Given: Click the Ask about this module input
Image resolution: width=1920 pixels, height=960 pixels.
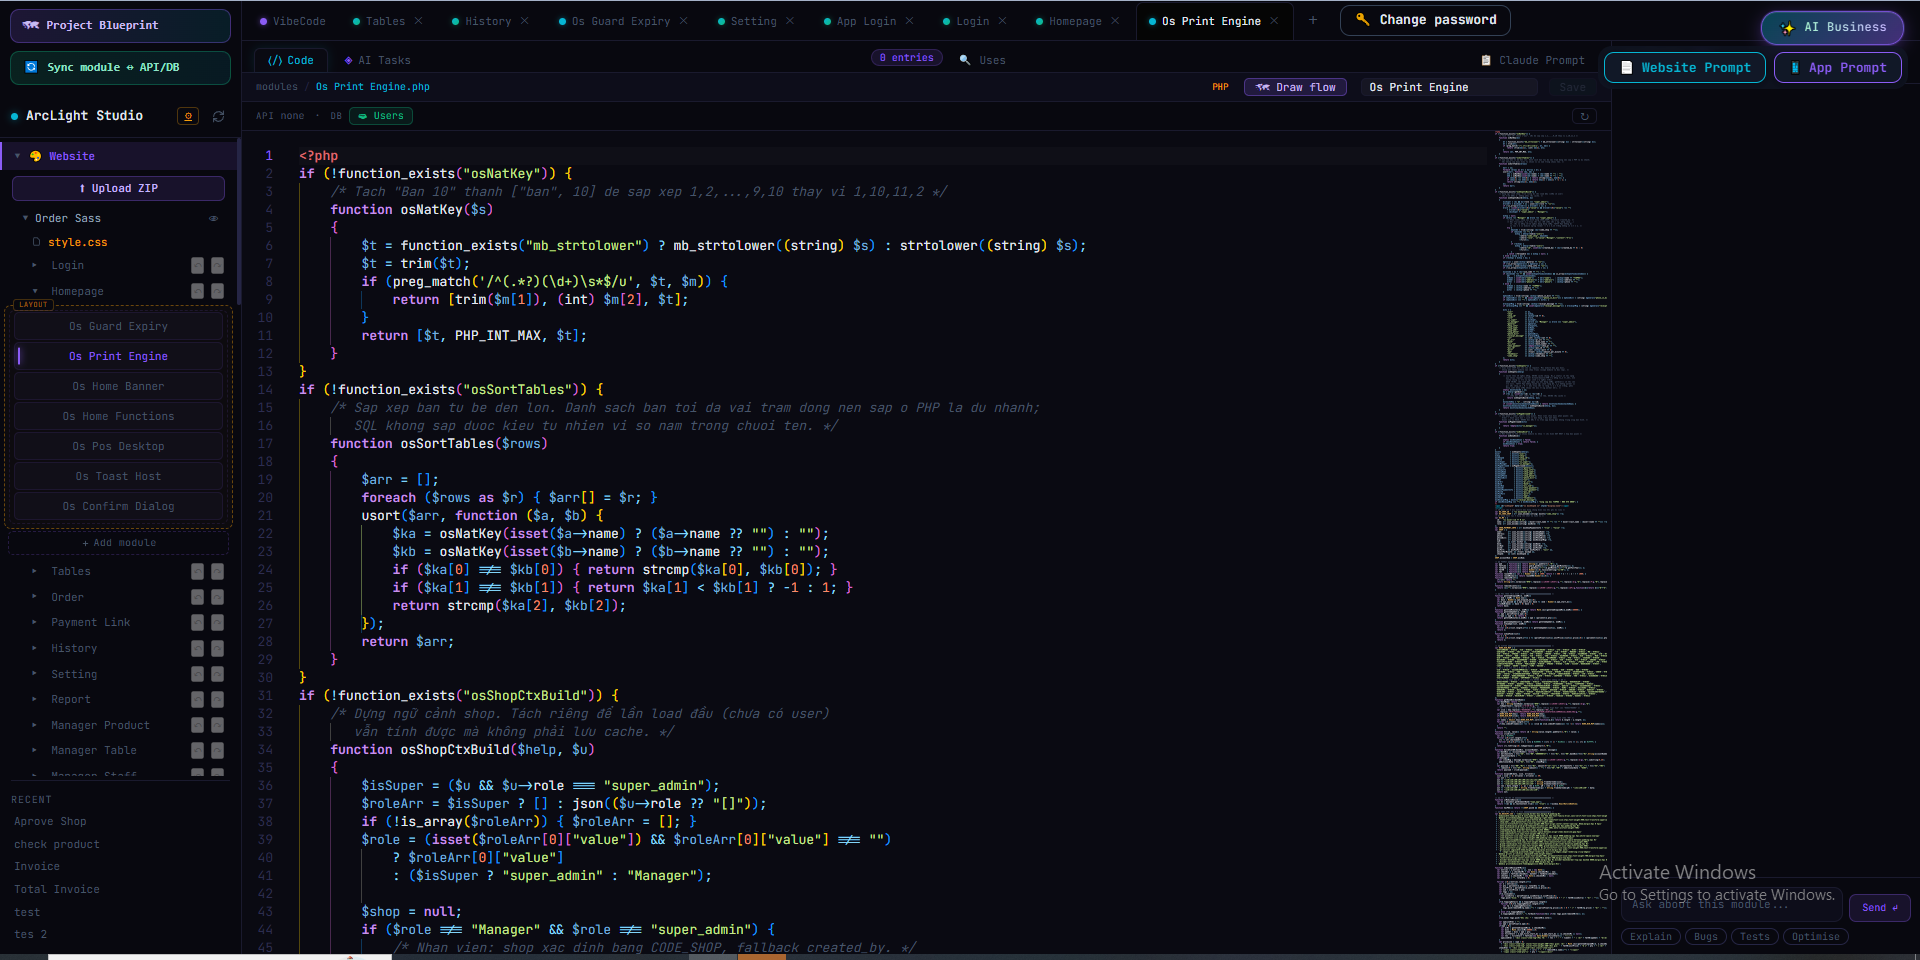Looking at the screenshot, I should (1733, 905).
